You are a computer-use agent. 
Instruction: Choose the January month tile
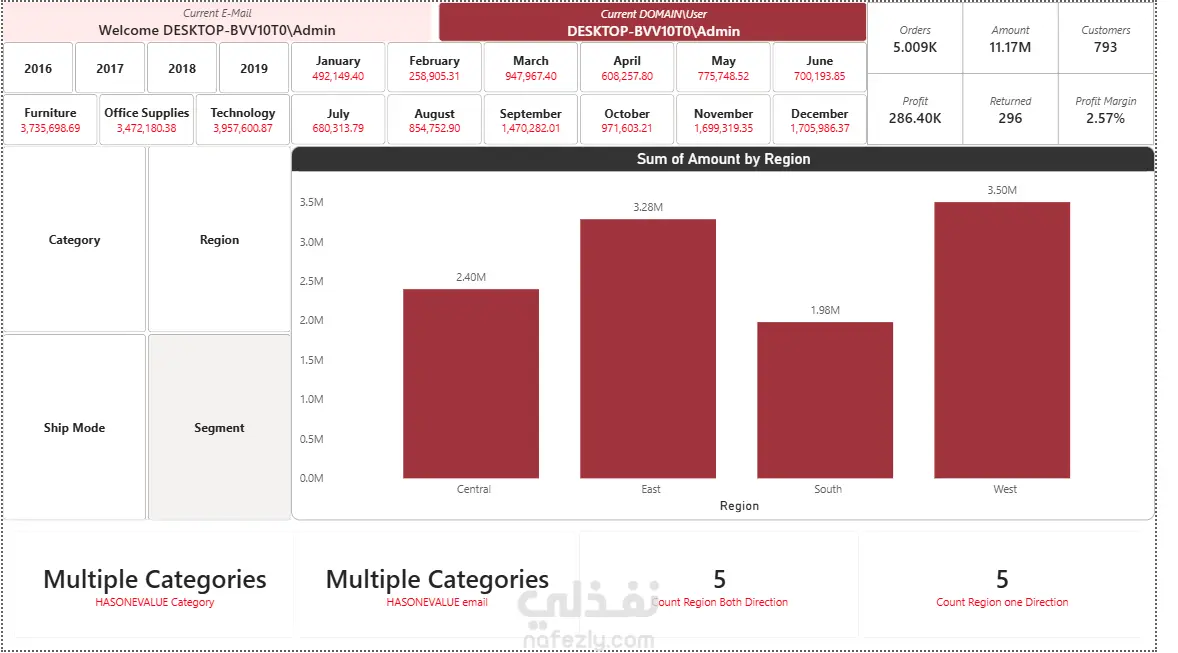point(338,68)
